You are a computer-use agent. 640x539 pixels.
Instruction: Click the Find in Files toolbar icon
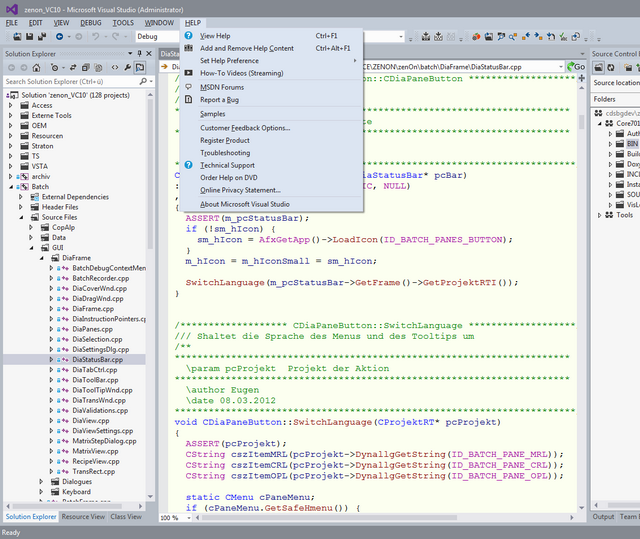[501, 37]
